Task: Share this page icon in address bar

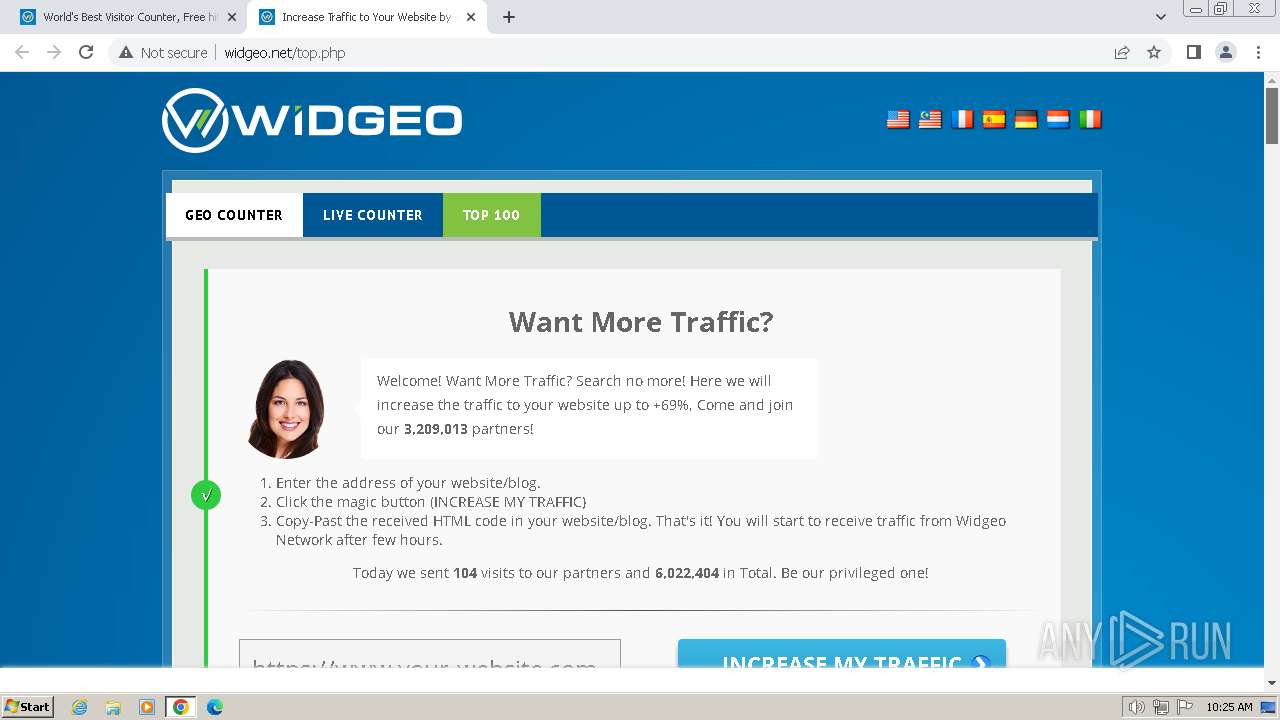Action: 1122,53
